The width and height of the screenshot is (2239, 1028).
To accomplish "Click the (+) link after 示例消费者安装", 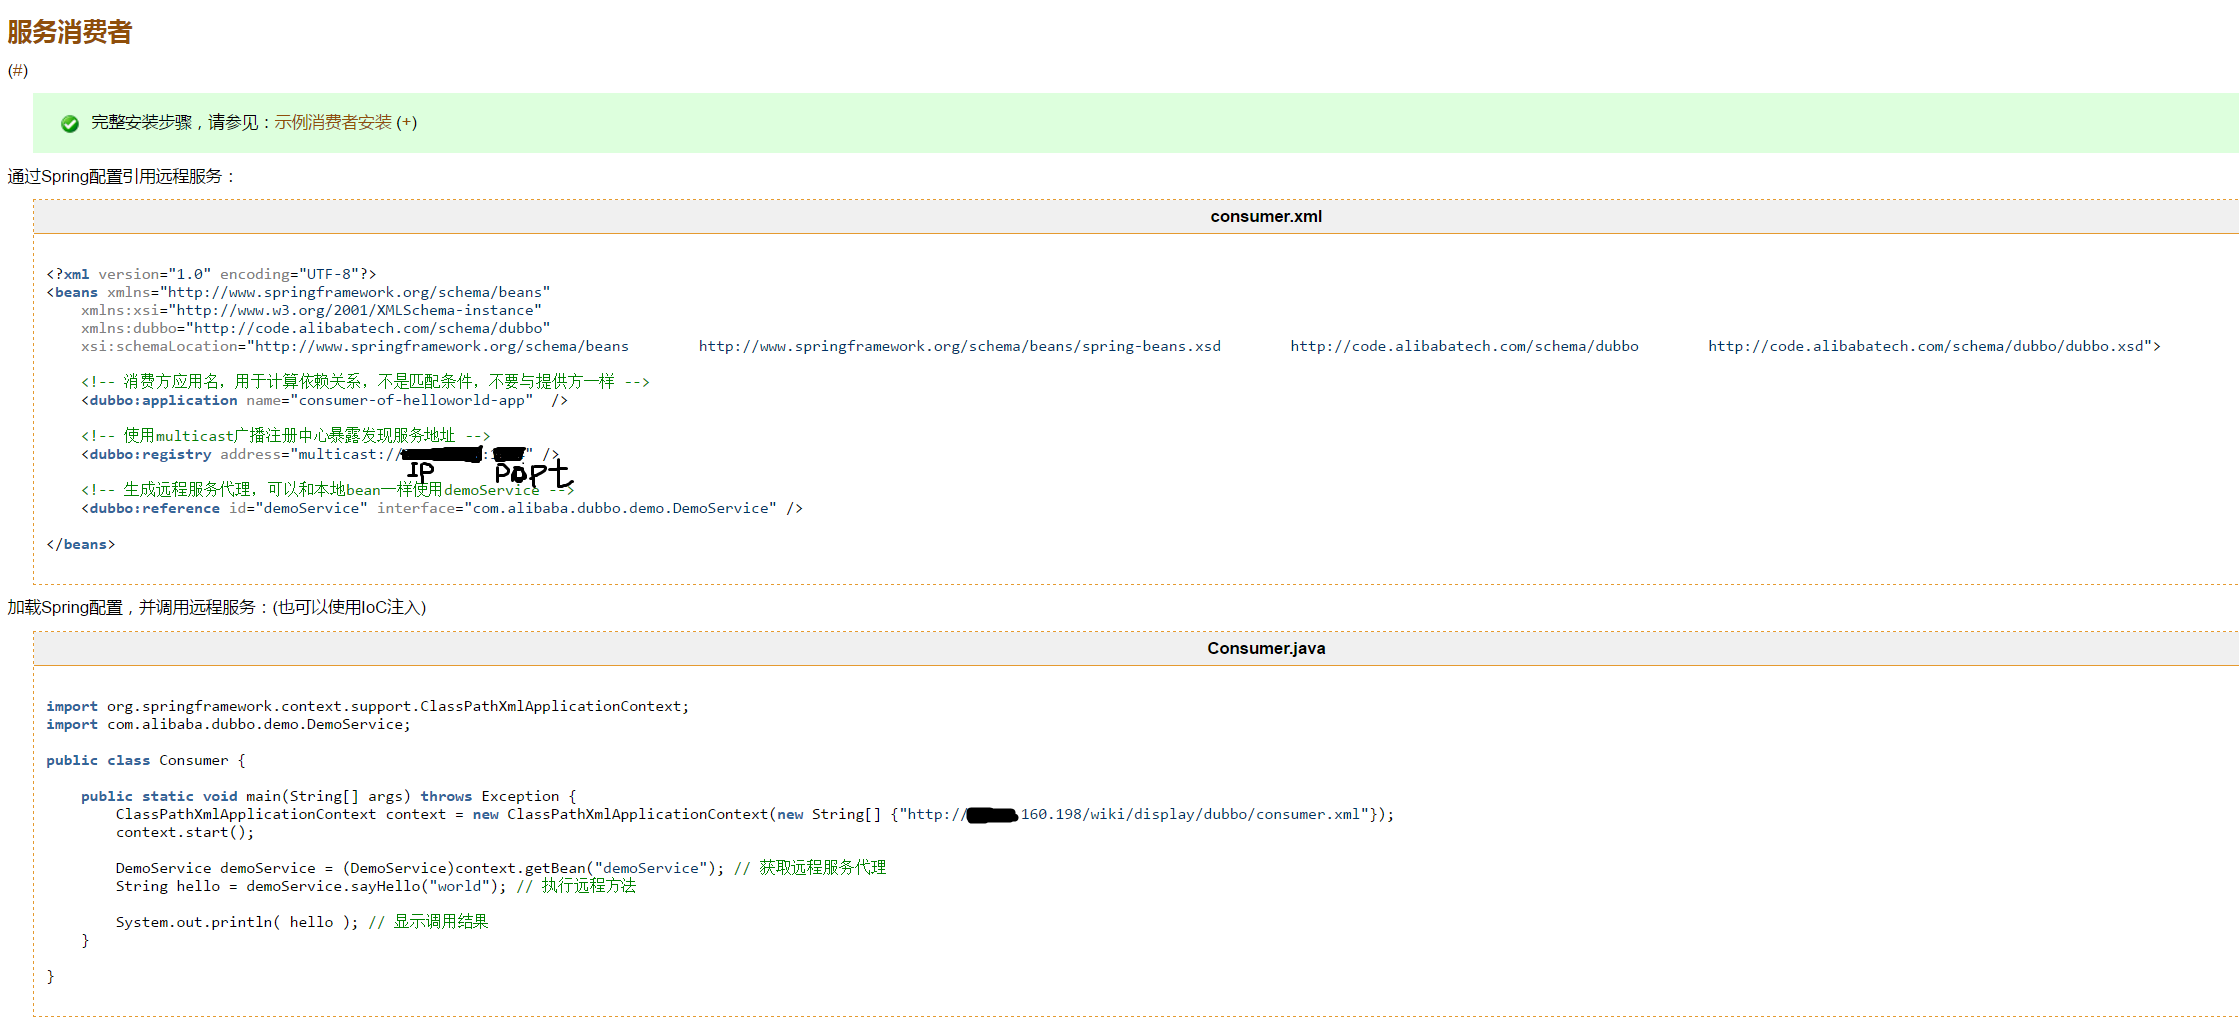I will click(407, 122).
